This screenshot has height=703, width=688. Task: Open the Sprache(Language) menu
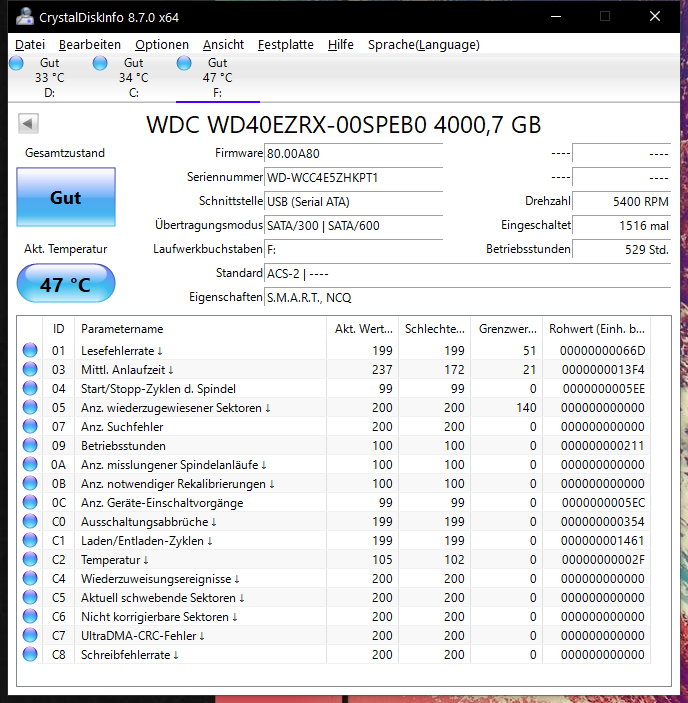[424, 44]
